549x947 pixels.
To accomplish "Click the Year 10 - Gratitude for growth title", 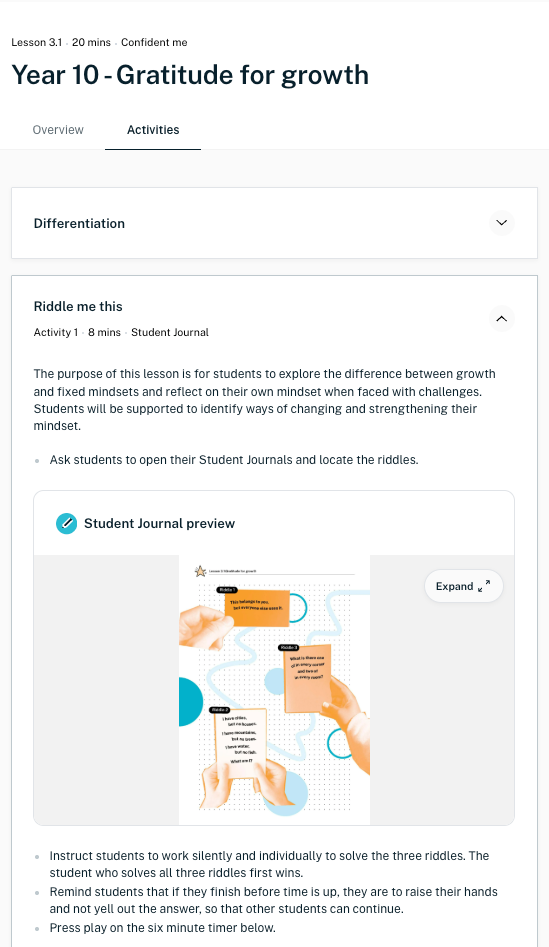I will click(190, 75).
